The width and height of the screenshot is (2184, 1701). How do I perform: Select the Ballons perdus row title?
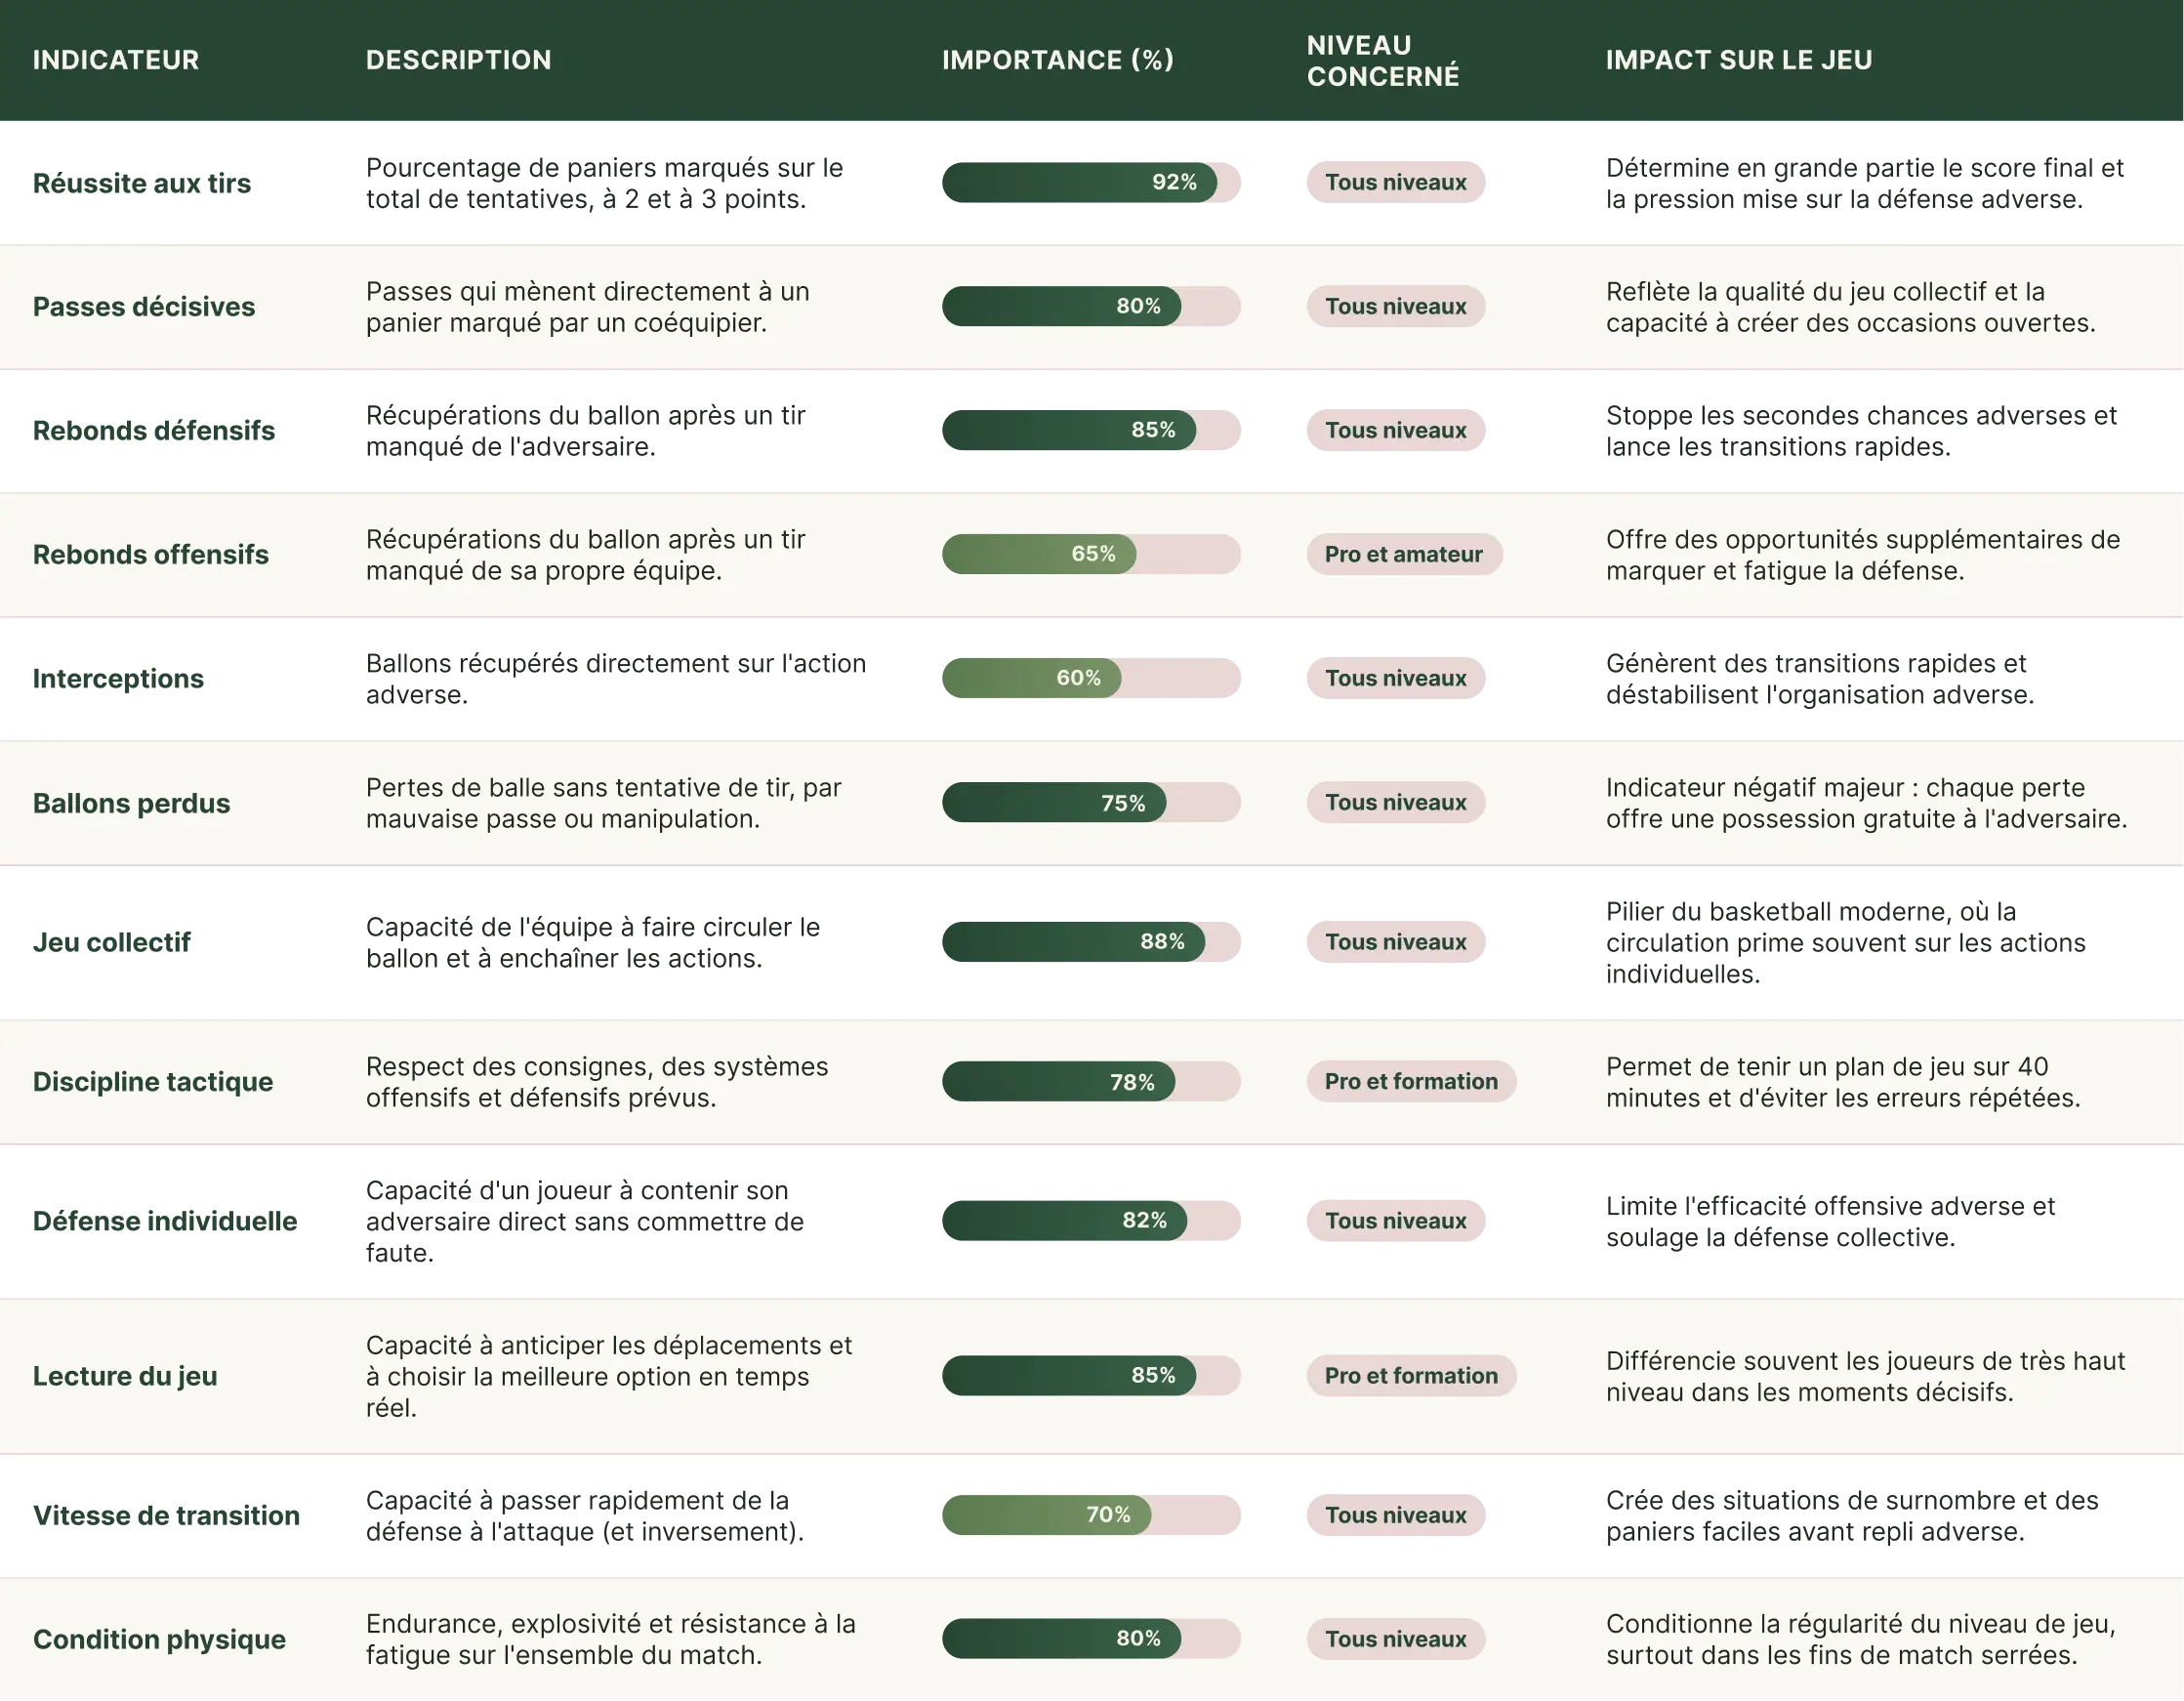click(x=132, y=803)
